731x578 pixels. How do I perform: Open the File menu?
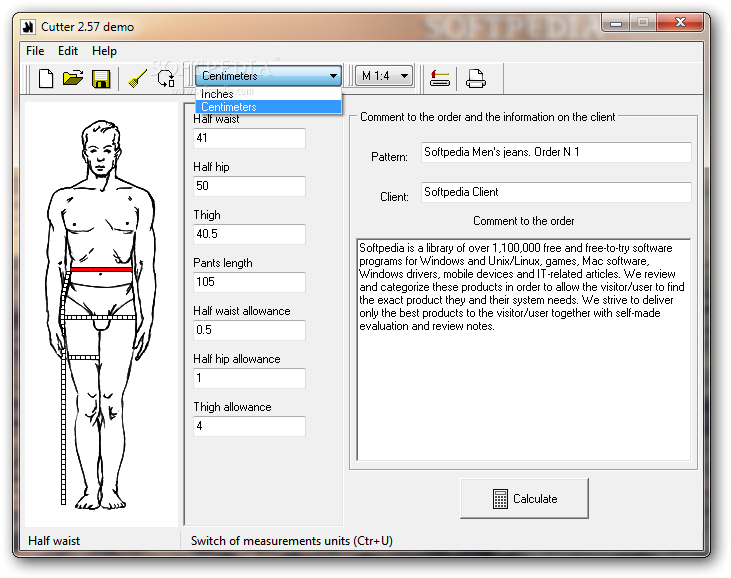point(35,51)
